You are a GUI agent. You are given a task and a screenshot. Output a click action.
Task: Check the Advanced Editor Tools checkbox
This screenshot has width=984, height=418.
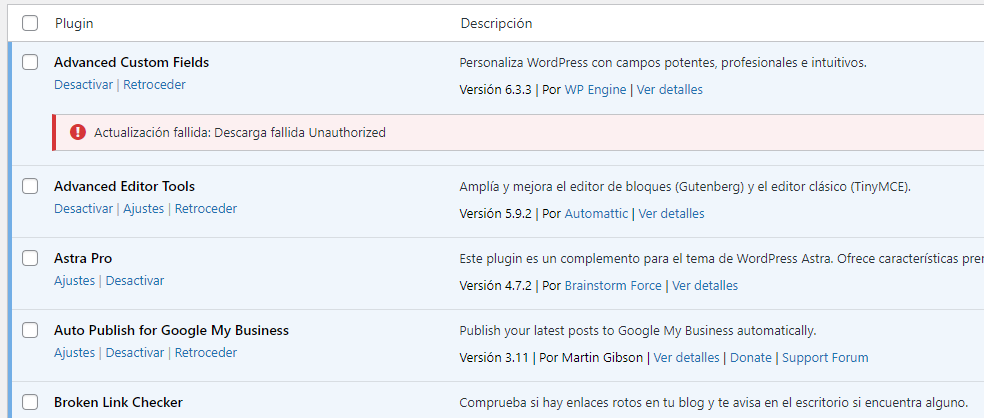pos(29,186)
